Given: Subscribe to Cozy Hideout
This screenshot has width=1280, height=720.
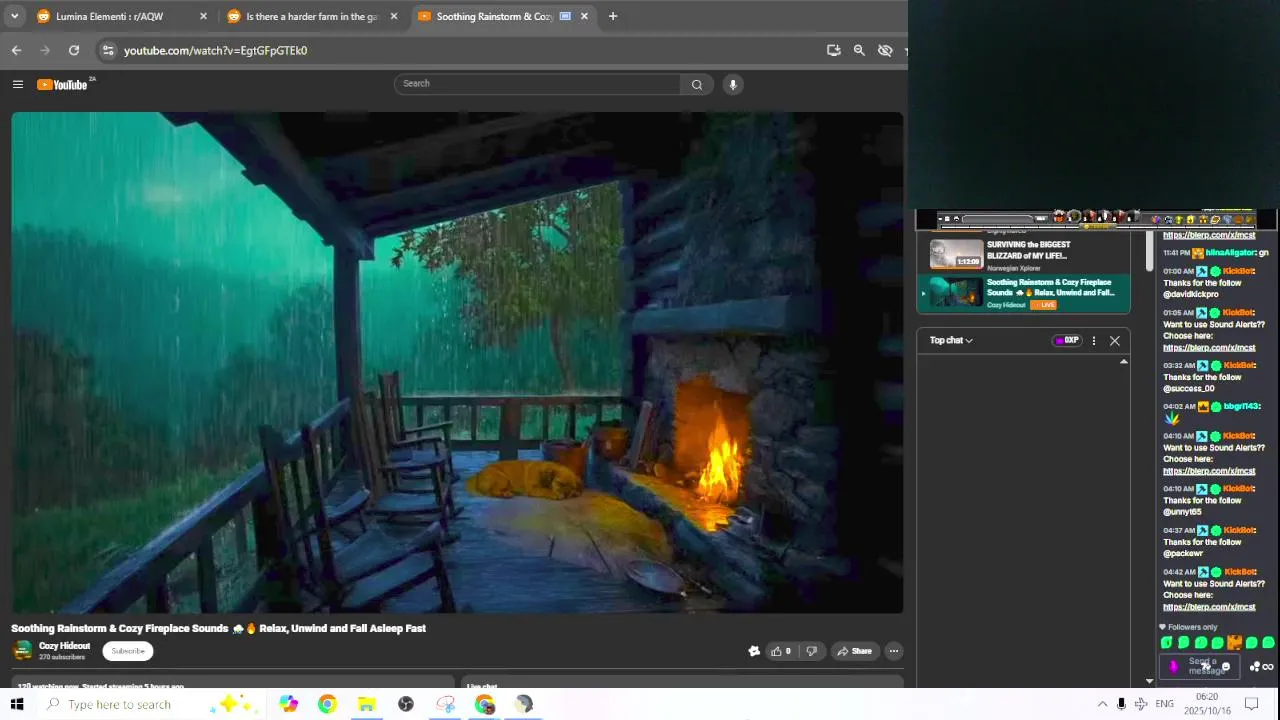Looking at the screenshot, I should (x=128, y=651).
